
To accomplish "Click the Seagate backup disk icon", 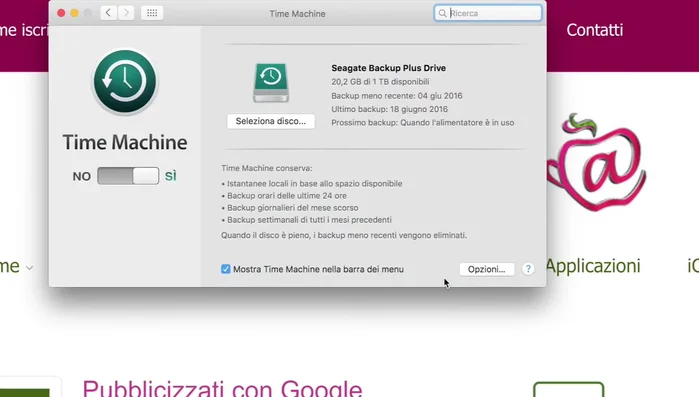I will click(x=271, y=82).
